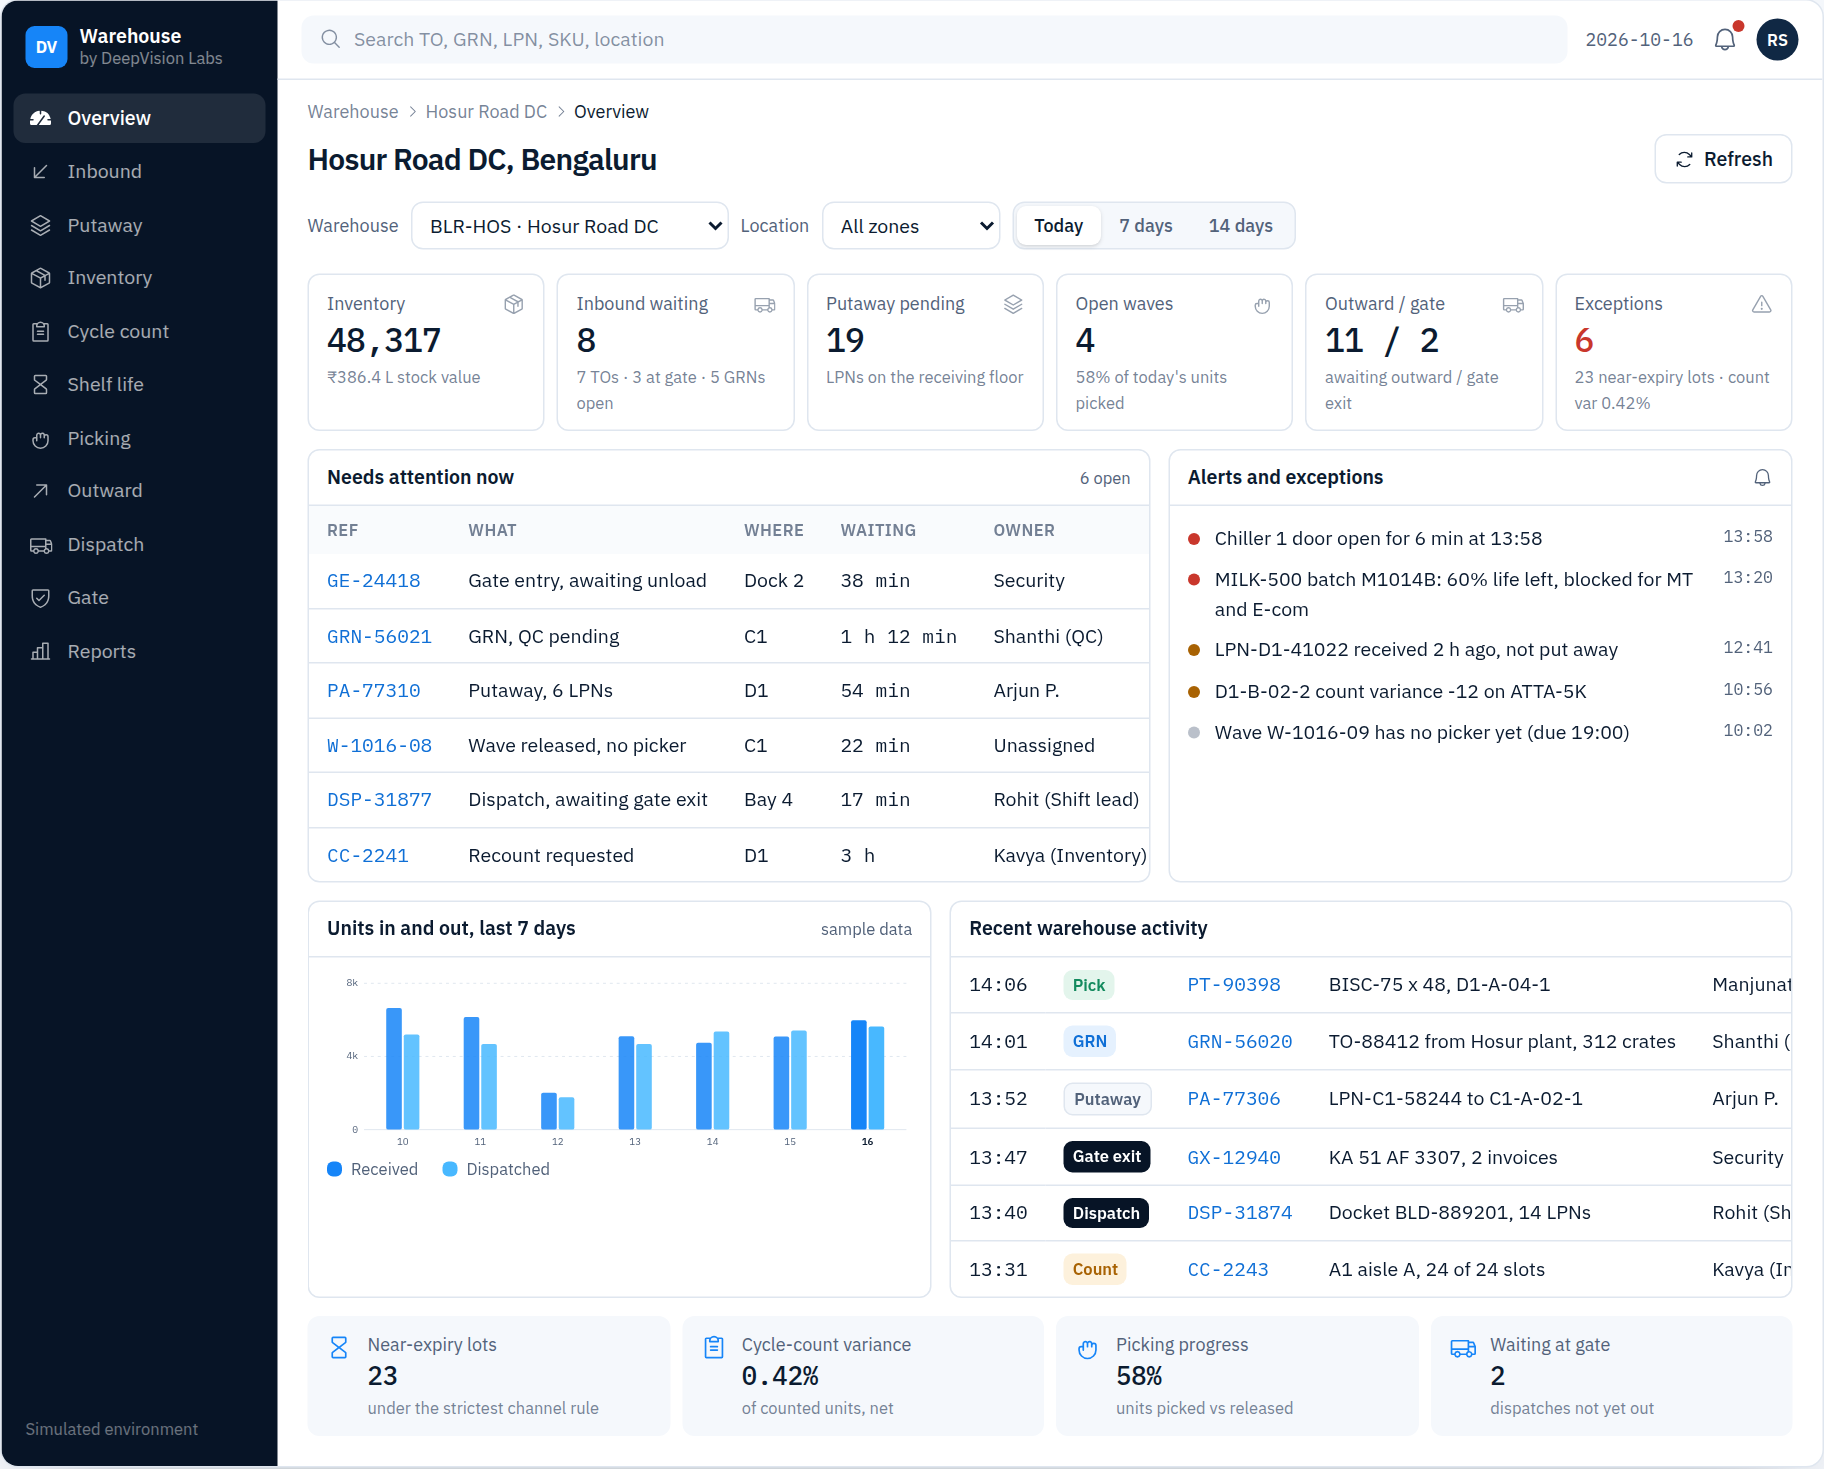Open the Putaway sidebar section
Image resolution: width=1824 pixels, height=1469 pixels.
coord(139,225)
